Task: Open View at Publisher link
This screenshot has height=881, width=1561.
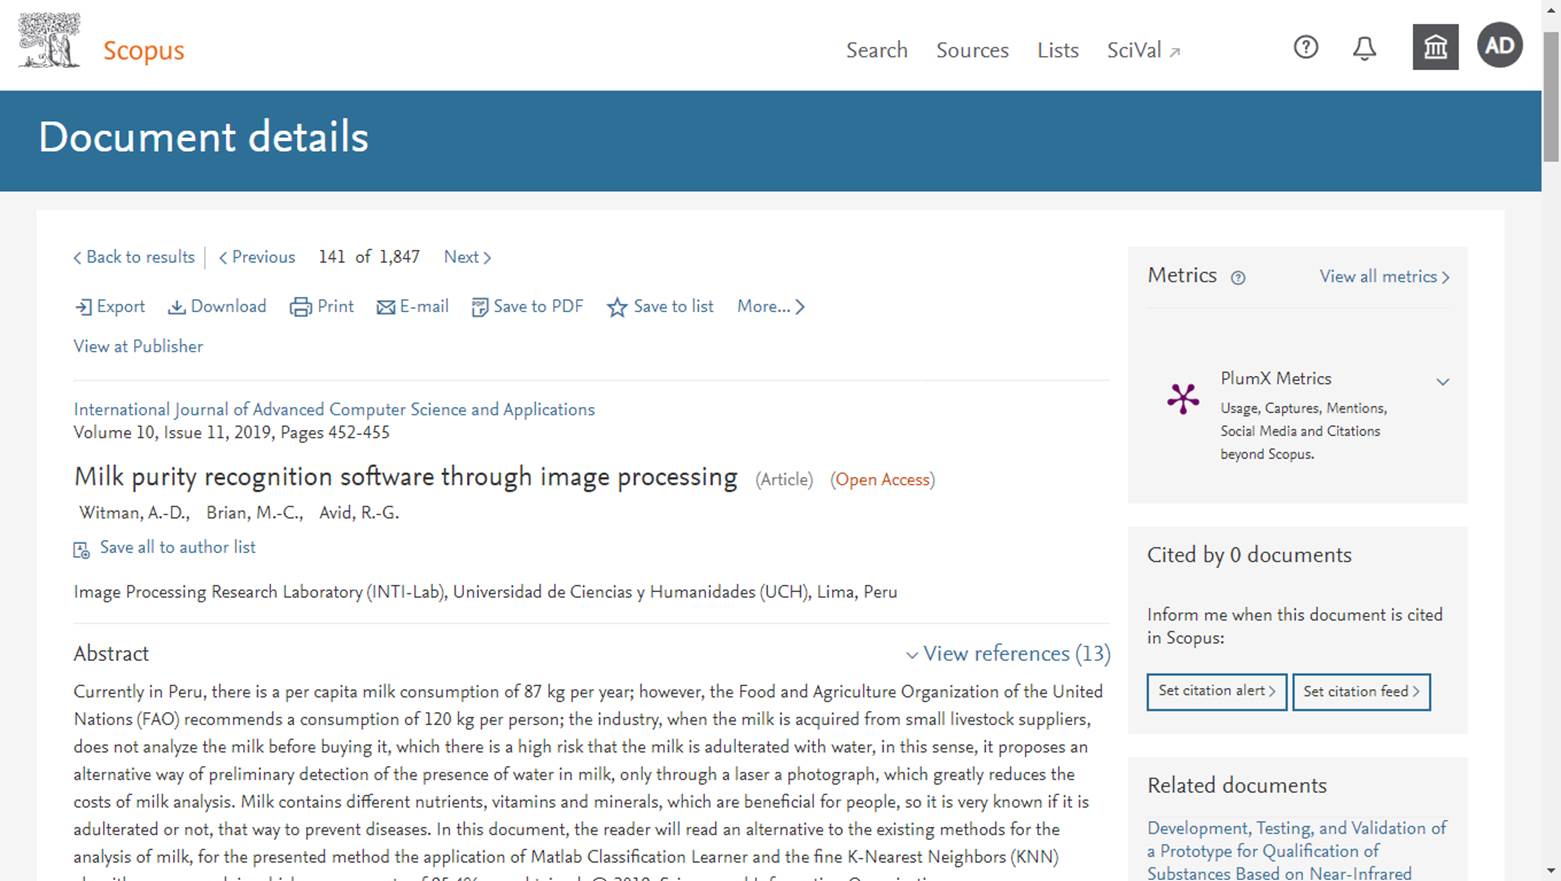Action: 138,346
